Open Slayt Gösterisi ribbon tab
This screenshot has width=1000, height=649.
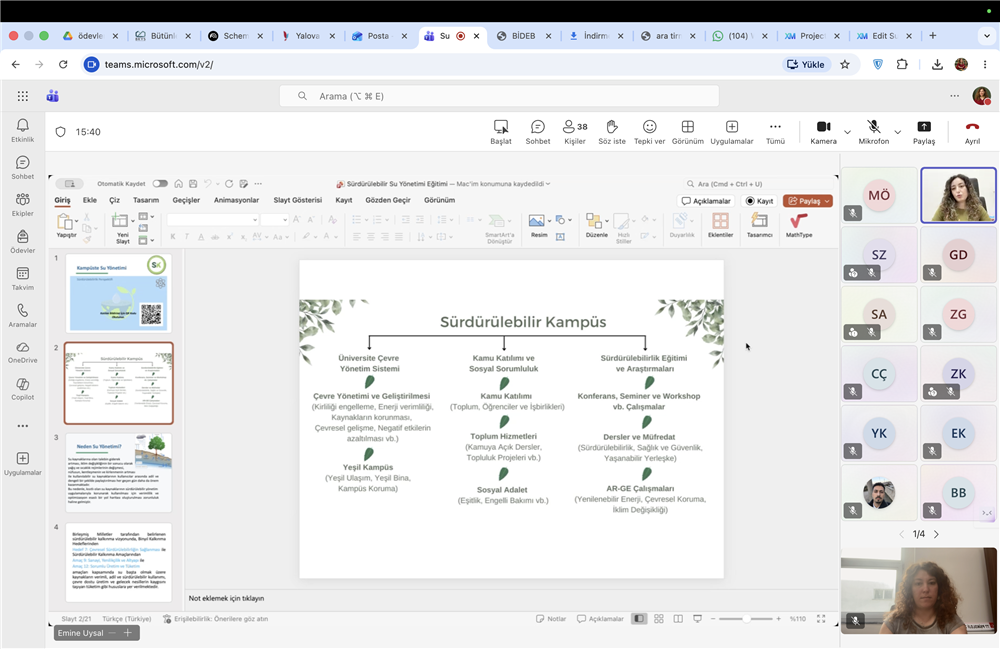point(298,200)
